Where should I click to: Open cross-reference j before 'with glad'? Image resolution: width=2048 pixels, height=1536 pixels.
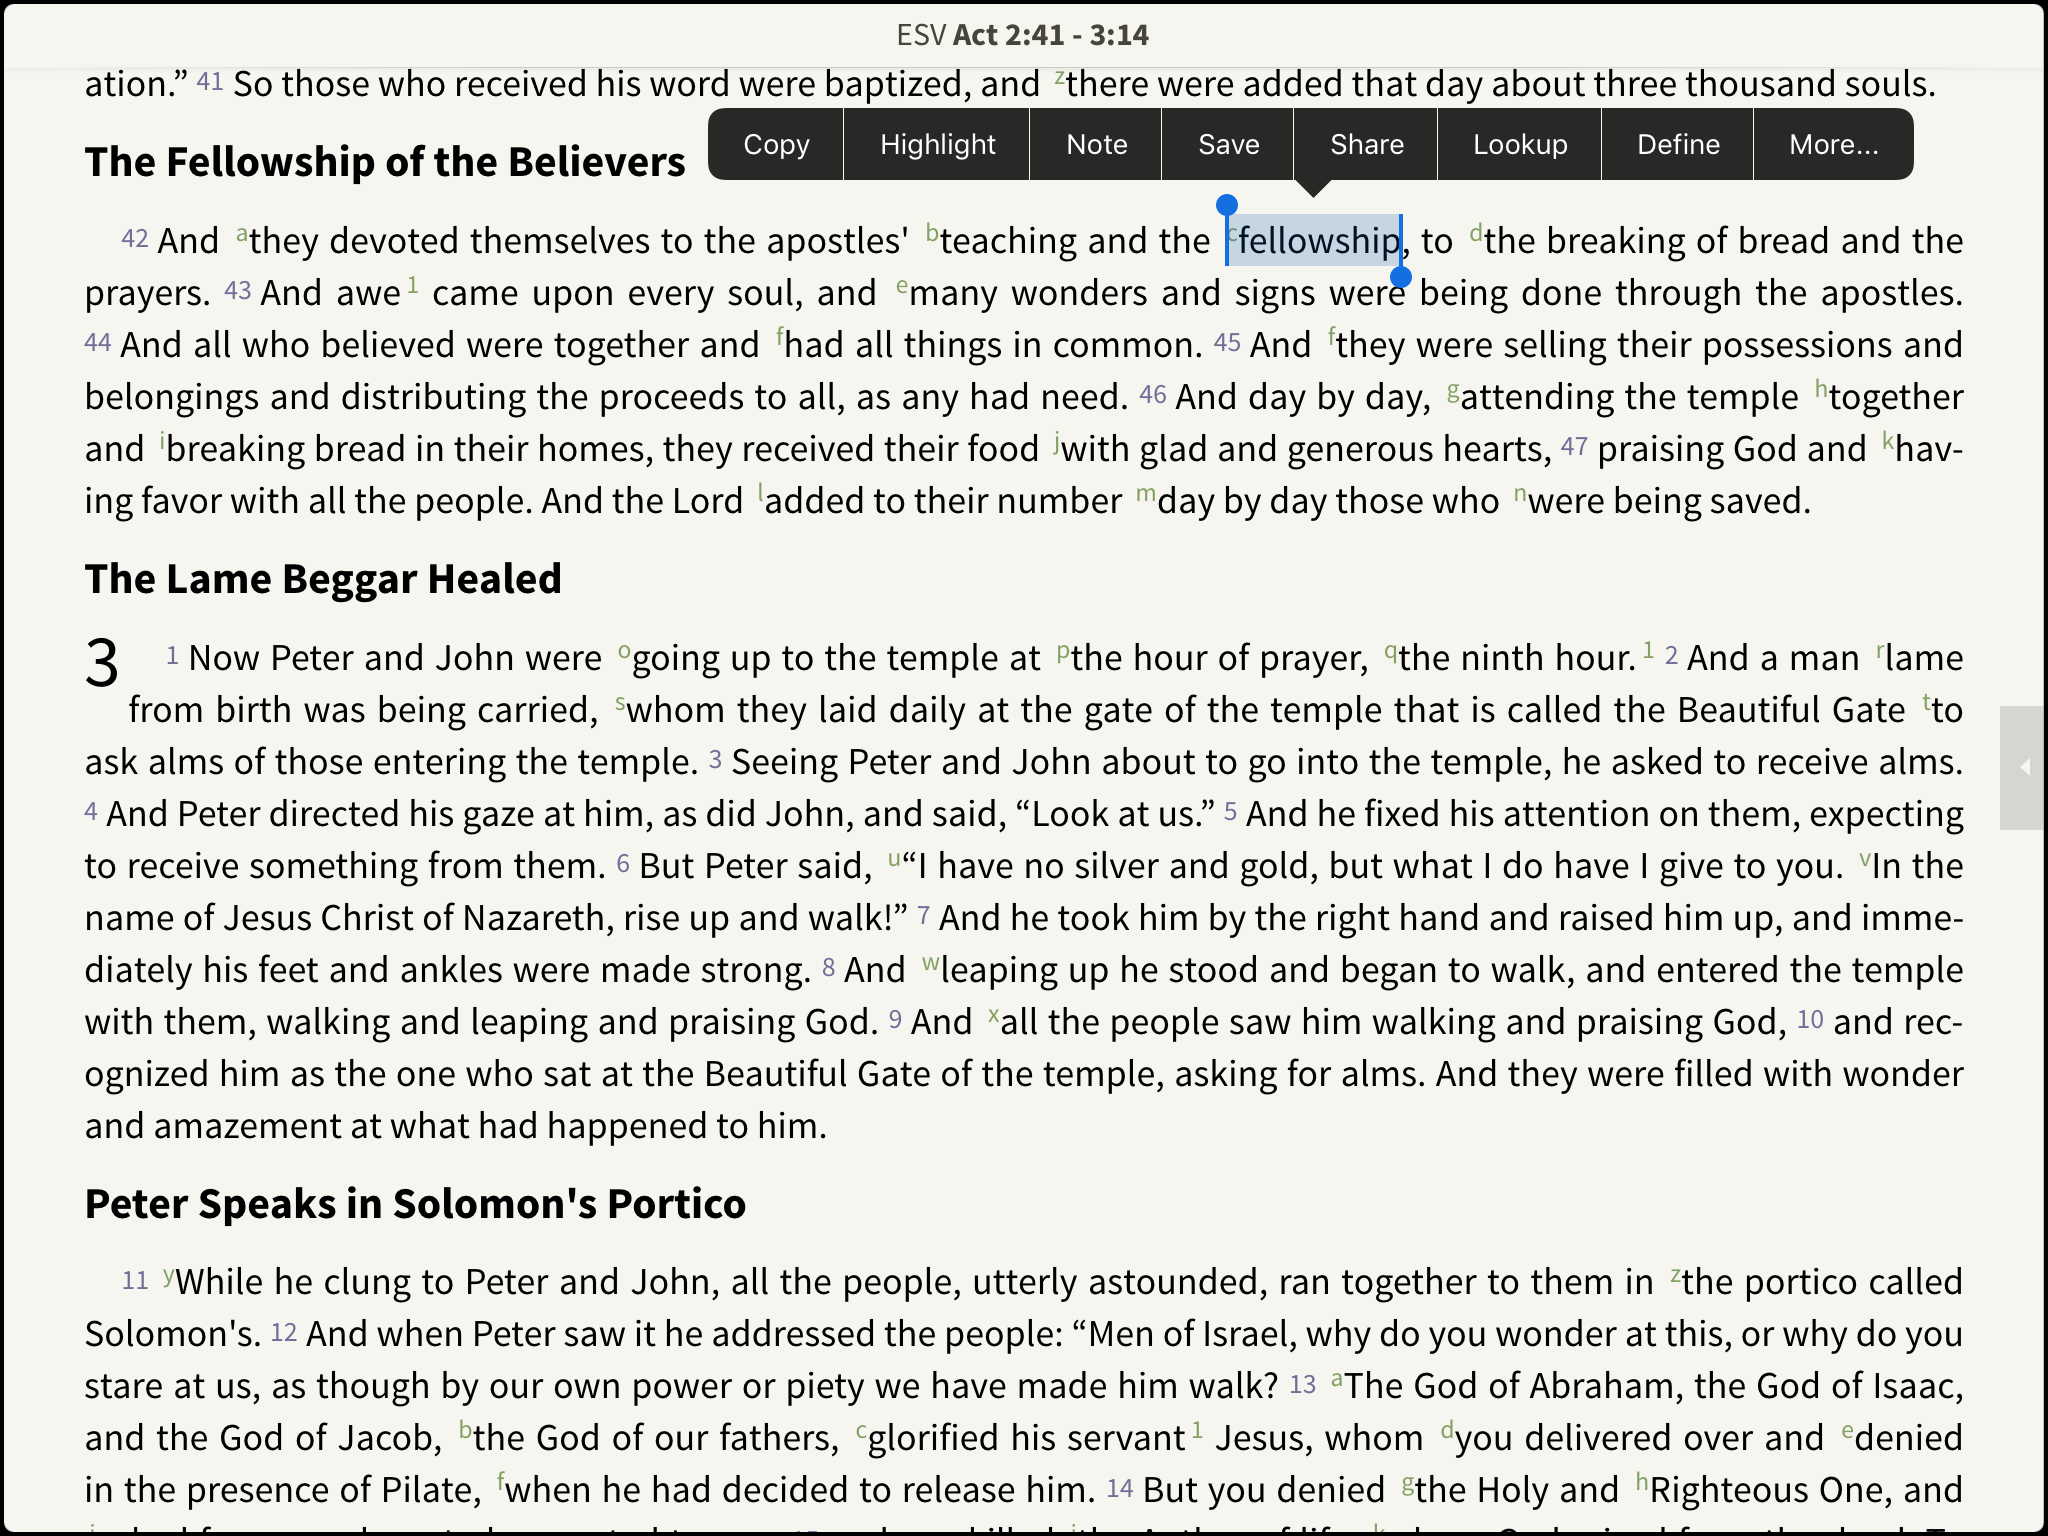click(1057, 442)
